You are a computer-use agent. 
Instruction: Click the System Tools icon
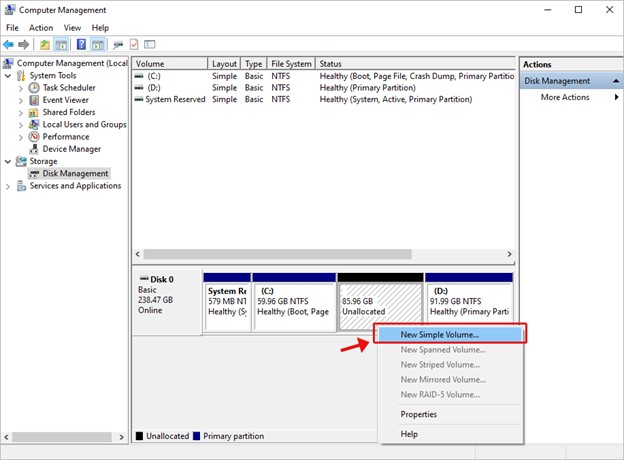click(21, 76)
